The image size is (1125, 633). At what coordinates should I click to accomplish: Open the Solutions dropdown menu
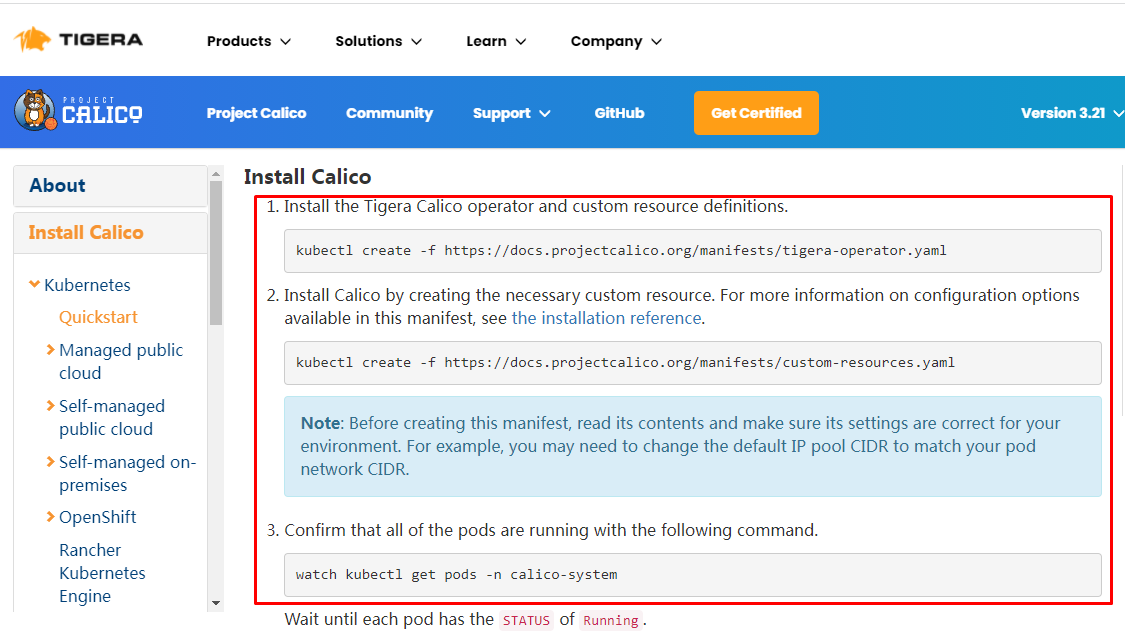coord(378,41)
